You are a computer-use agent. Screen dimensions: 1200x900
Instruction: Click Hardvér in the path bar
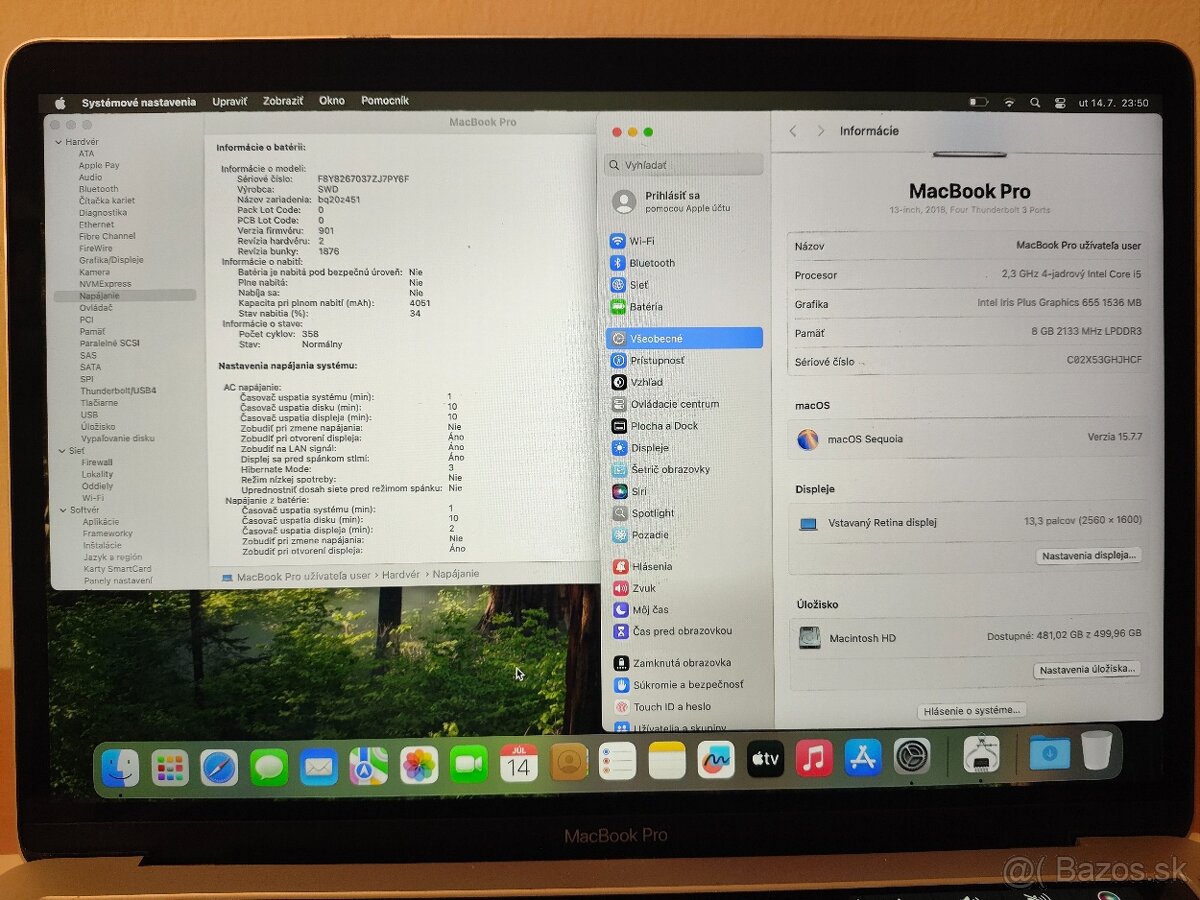click(x=401, y=575)
